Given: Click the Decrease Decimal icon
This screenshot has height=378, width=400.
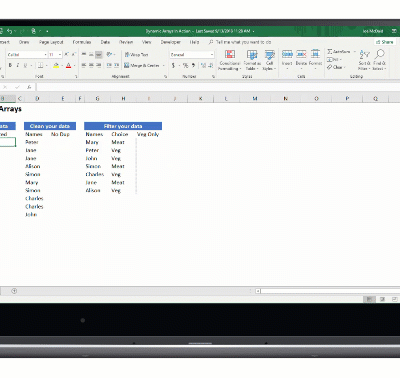Looking at the screenshot, I should [211, 65].
